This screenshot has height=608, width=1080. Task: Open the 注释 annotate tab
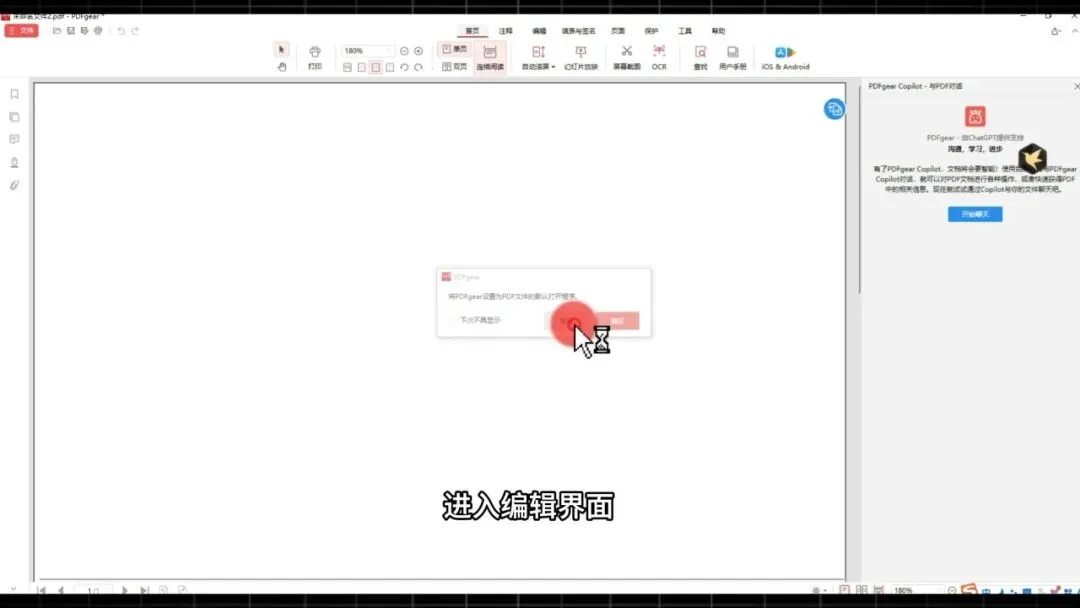coord(506,31)
